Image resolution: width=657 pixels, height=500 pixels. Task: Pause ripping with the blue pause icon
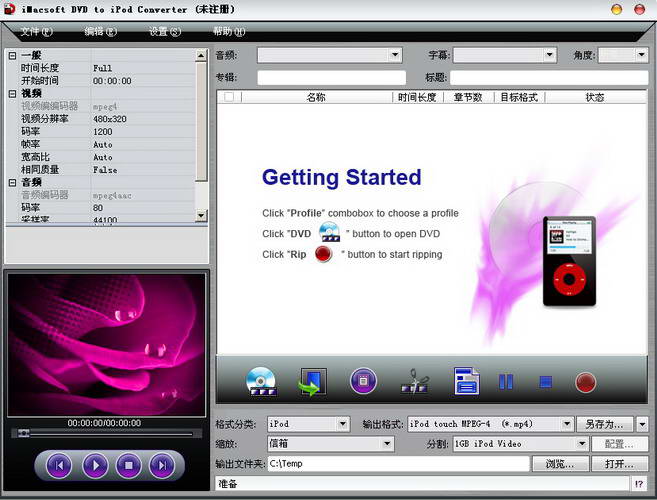[x=506, y=382]
